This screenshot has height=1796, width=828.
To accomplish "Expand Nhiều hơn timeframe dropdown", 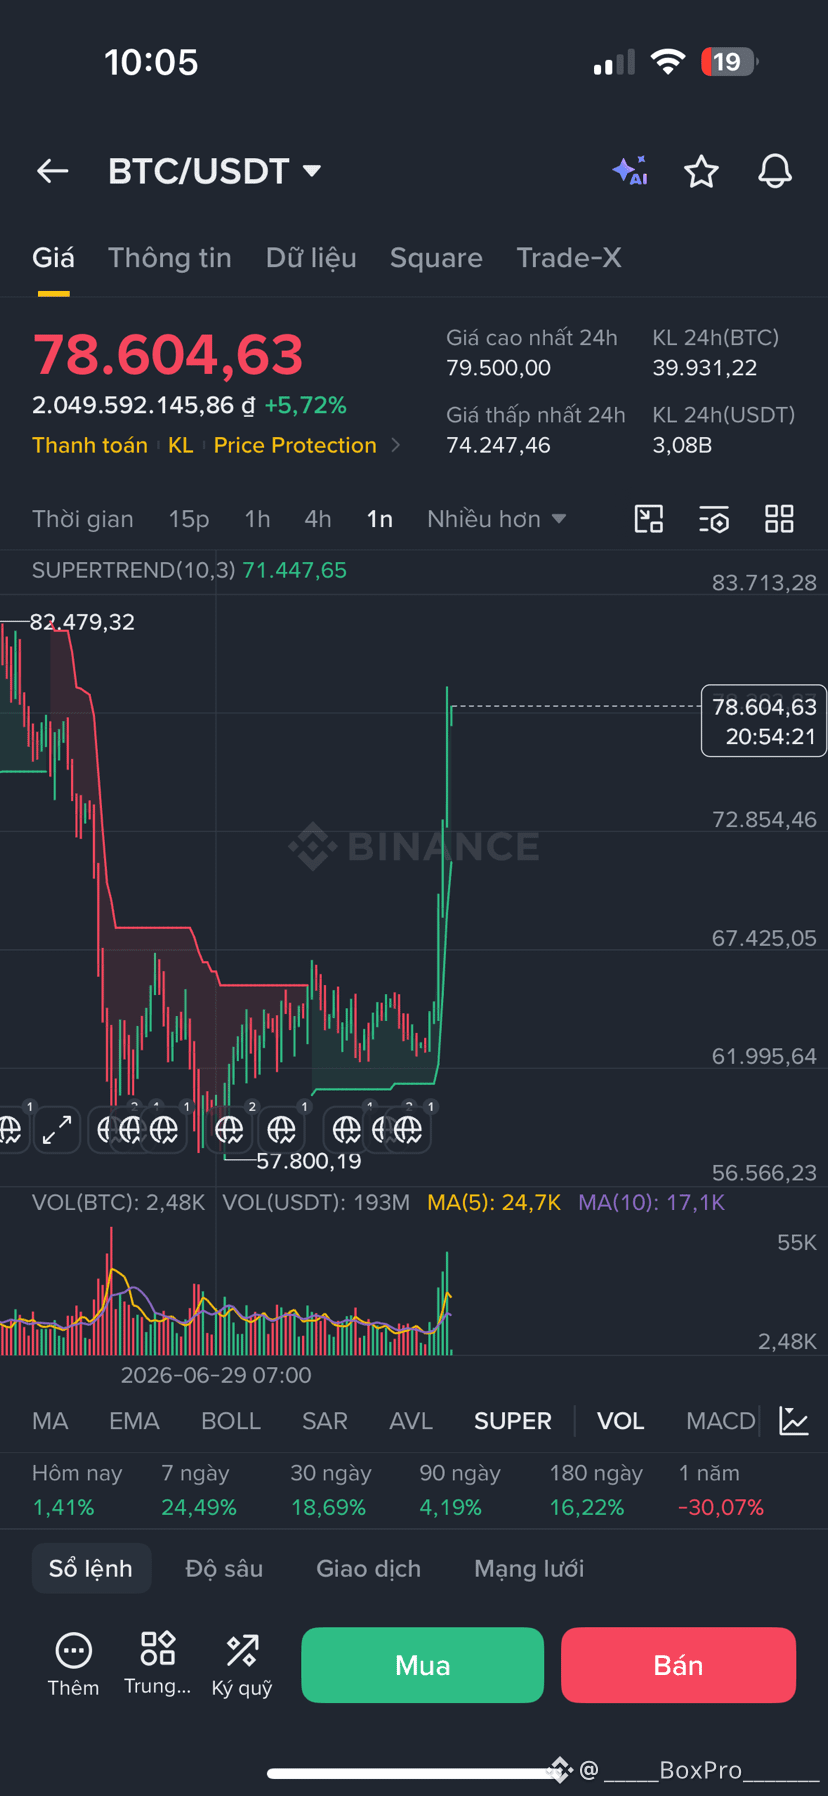I will 497,519.
